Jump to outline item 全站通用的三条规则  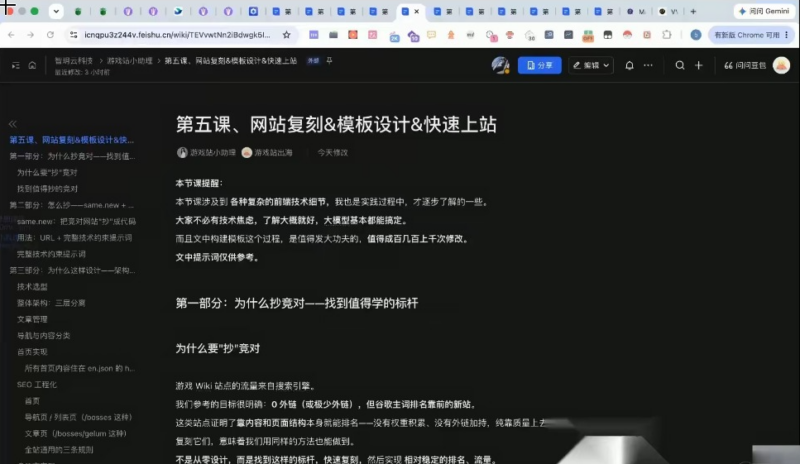pyautogui.click(x=59, y=450)
